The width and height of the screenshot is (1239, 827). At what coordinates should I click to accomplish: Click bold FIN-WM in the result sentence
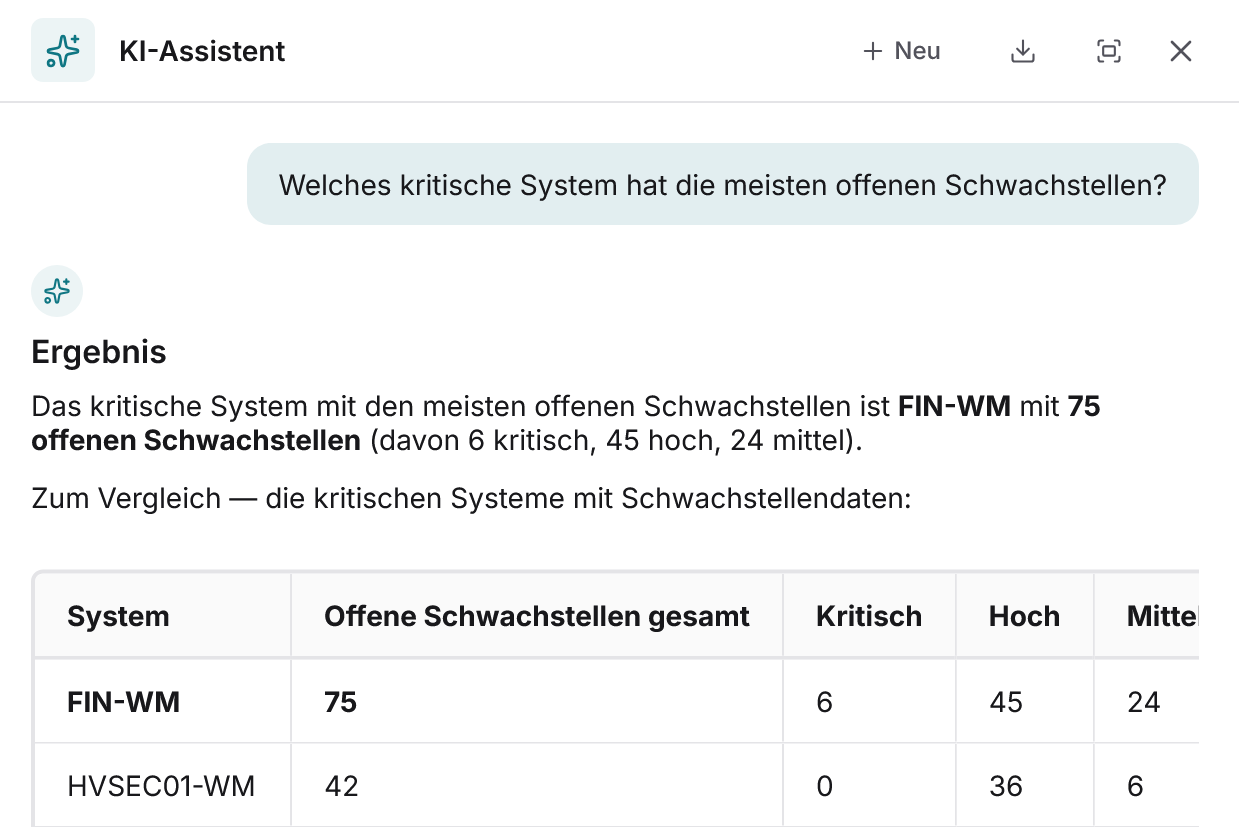pos(955,407)
